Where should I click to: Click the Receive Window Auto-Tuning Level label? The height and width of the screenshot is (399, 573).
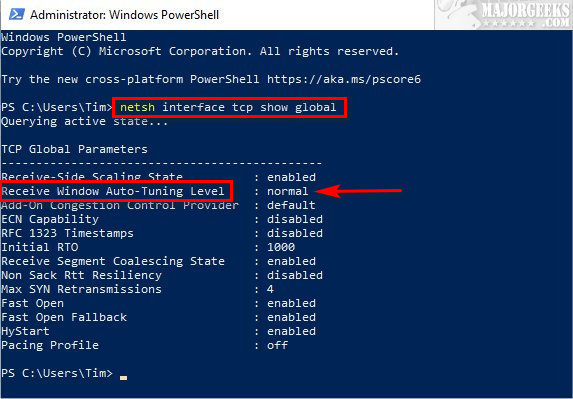[x=113, y=191]
